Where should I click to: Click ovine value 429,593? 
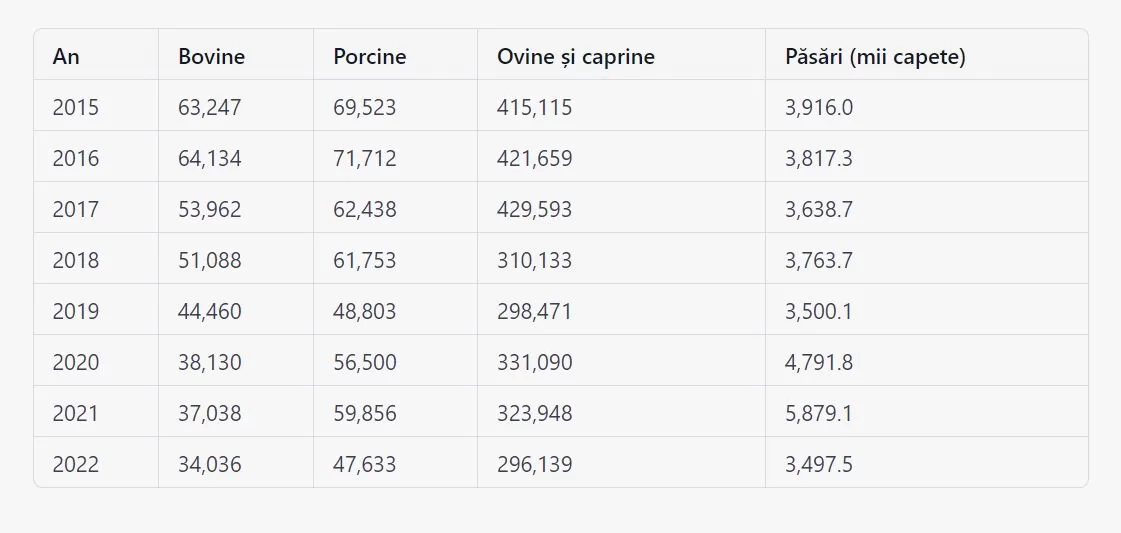(x=535, y=209)
